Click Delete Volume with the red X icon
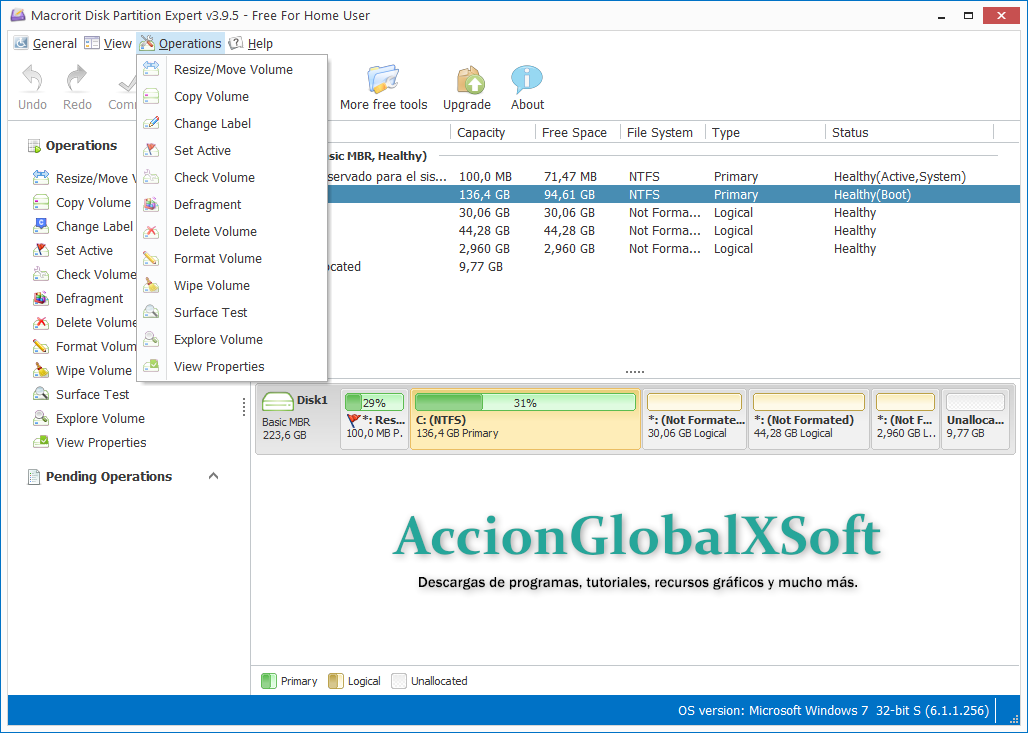This screenshot has width=1028, height=733. pyautogui.click(x=213, y=231)
